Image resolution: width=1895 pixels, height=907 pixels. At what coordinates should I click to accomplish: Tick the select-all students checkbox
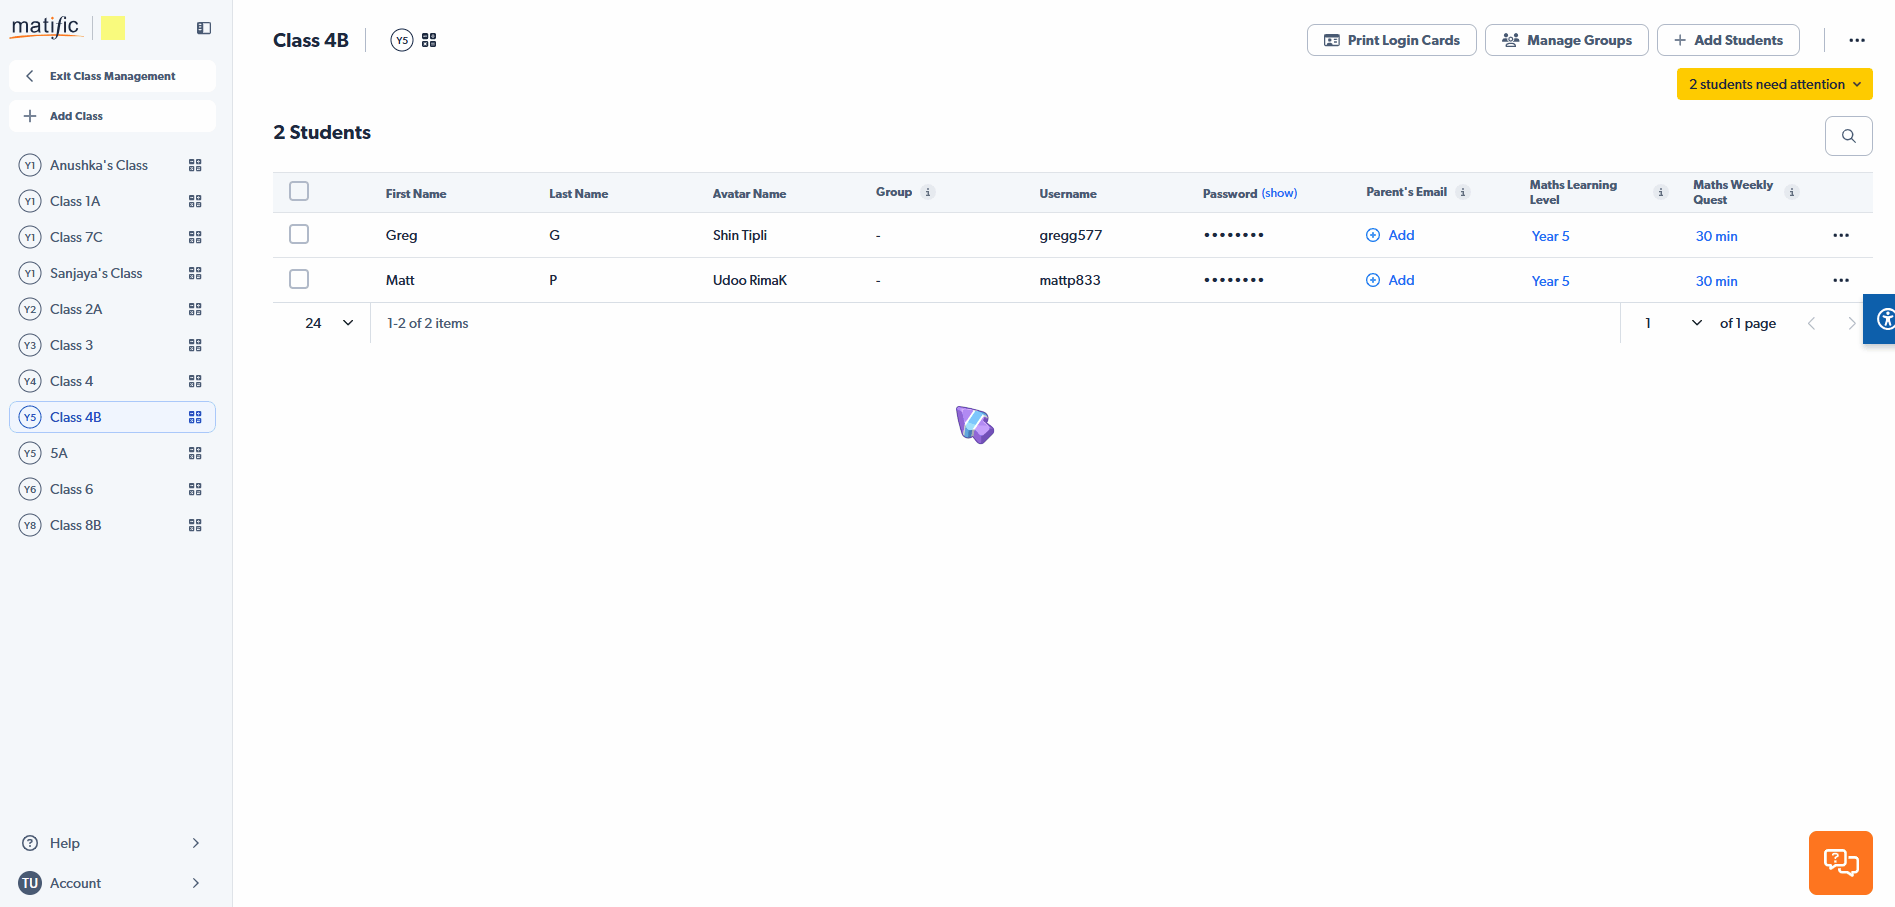coord(299,191)
